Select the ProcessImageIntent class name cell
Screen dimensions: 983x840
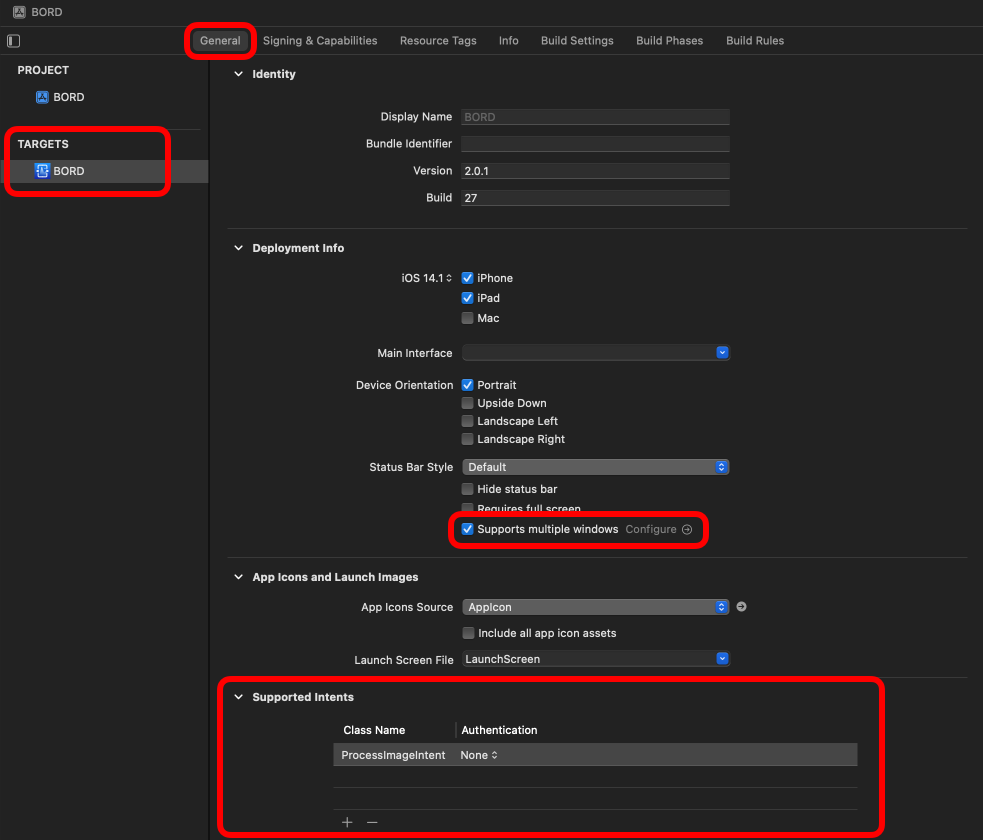click(393, 755)
